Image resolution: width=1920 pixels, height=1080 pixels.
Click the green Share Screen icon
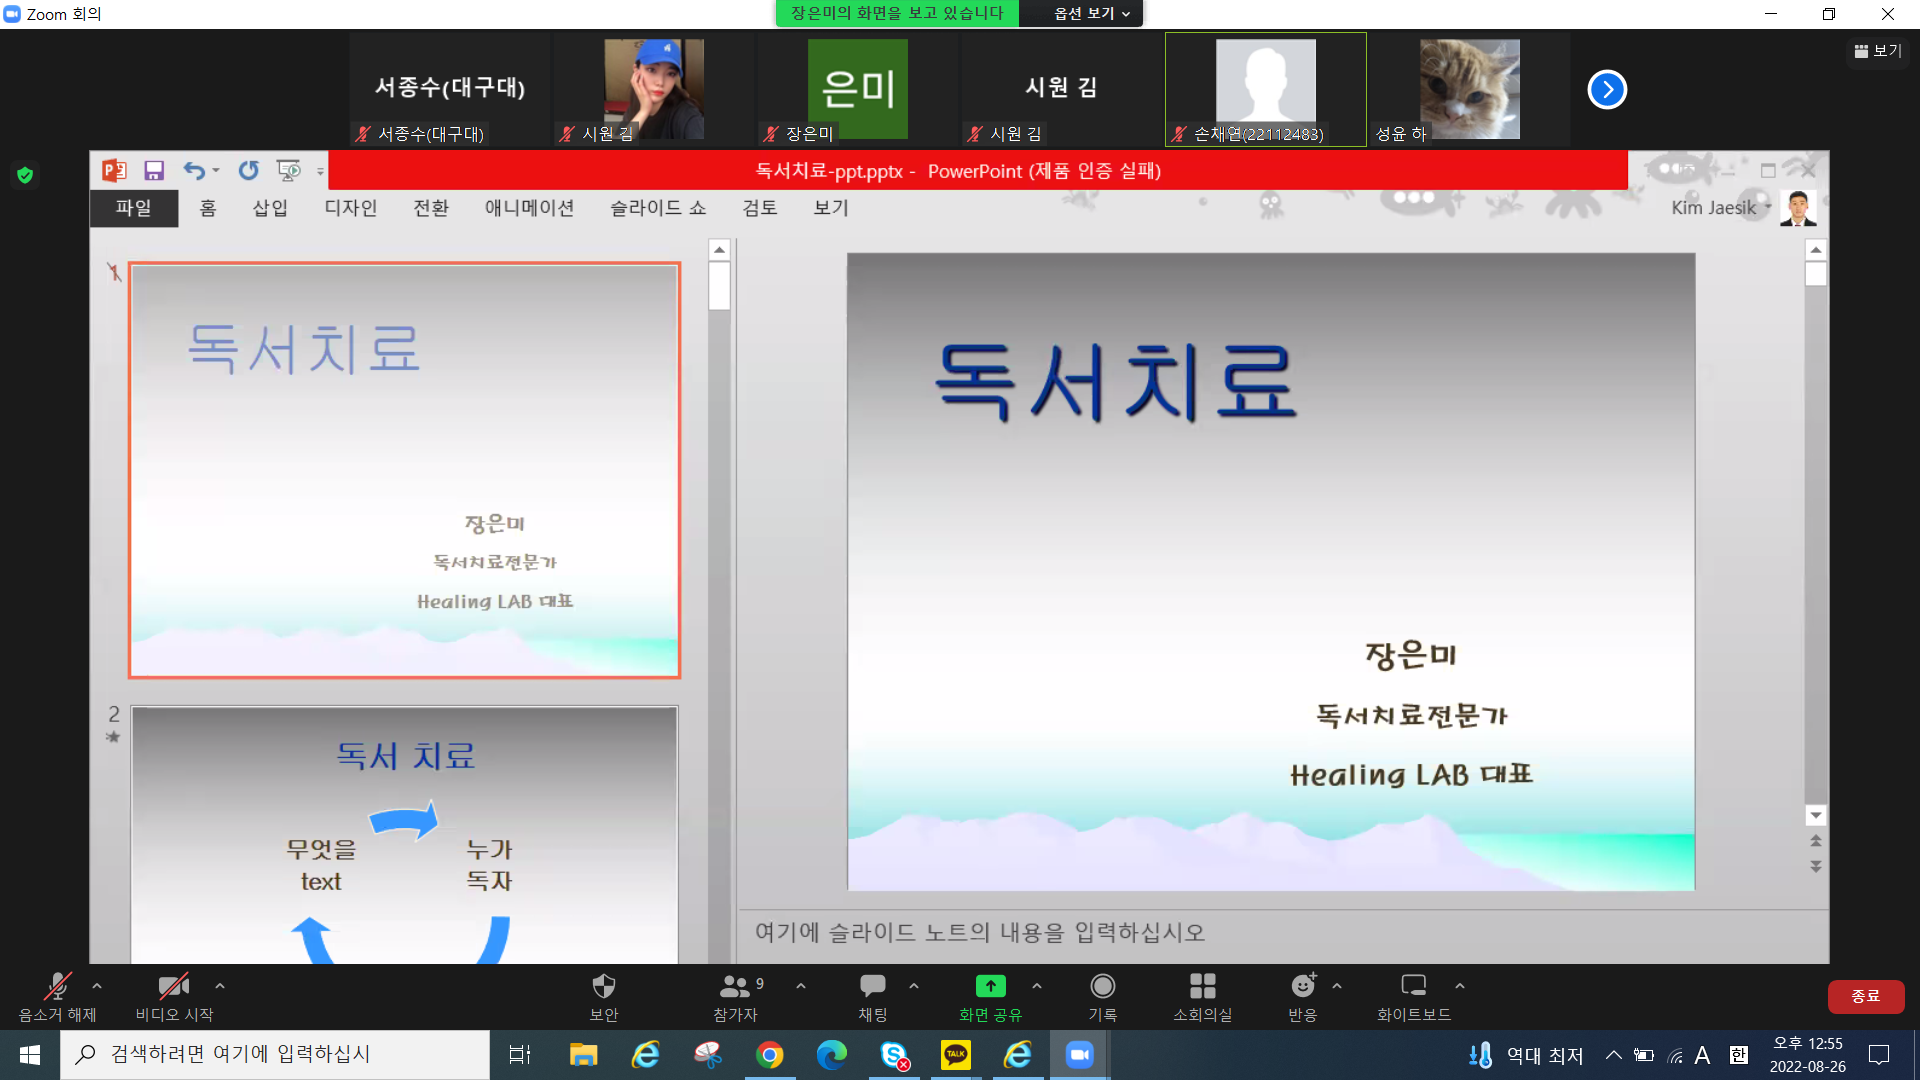coord(990,987)
